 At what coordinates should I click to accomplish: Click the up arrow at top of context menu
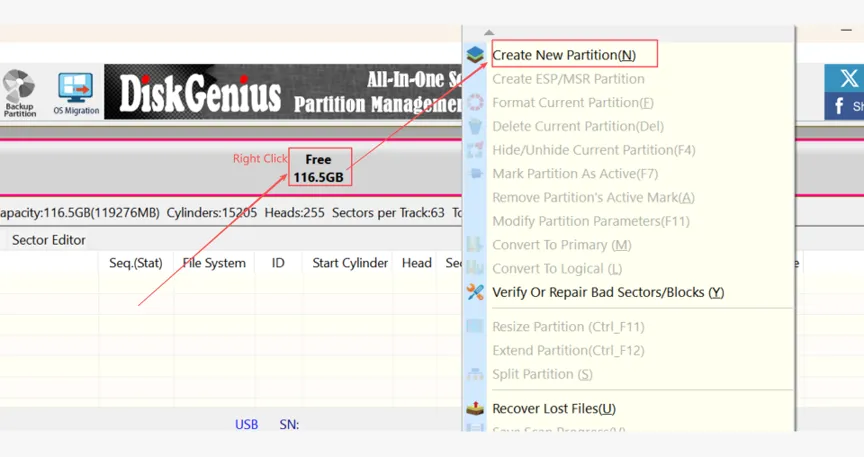pyautogui.click(x=489, y=33)
